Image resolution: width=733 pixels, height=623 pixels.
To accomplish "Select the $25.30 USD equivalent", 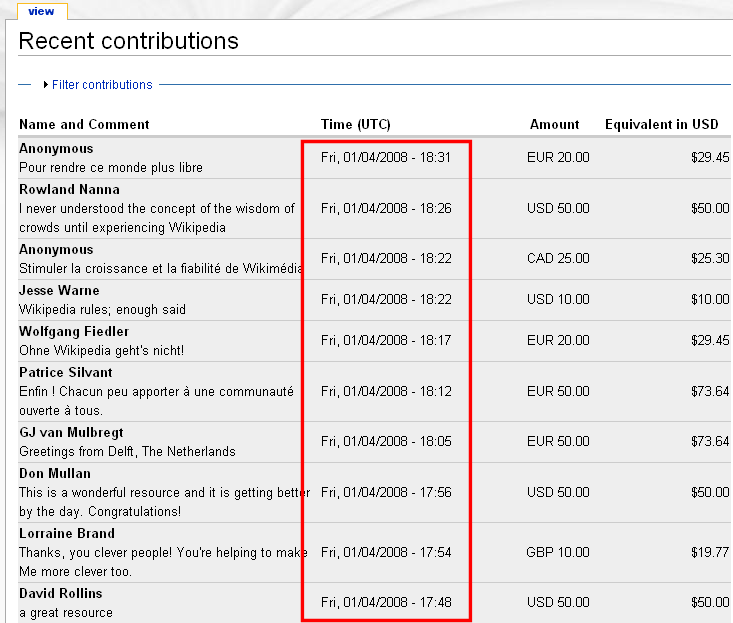I will 710,258.
